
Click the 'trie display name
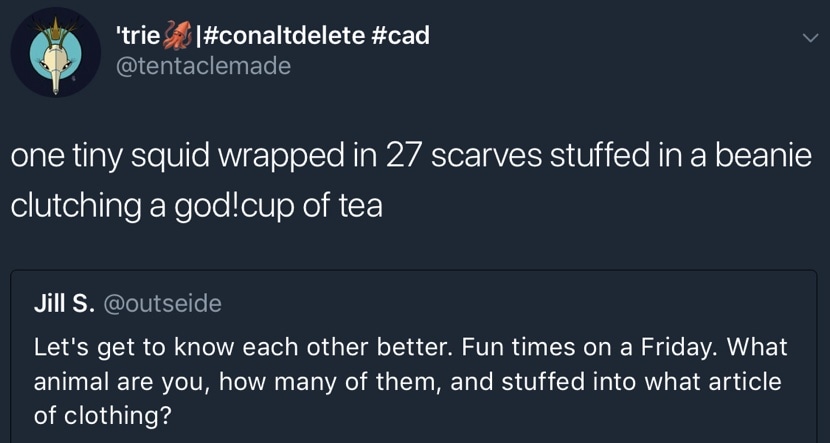139,36
